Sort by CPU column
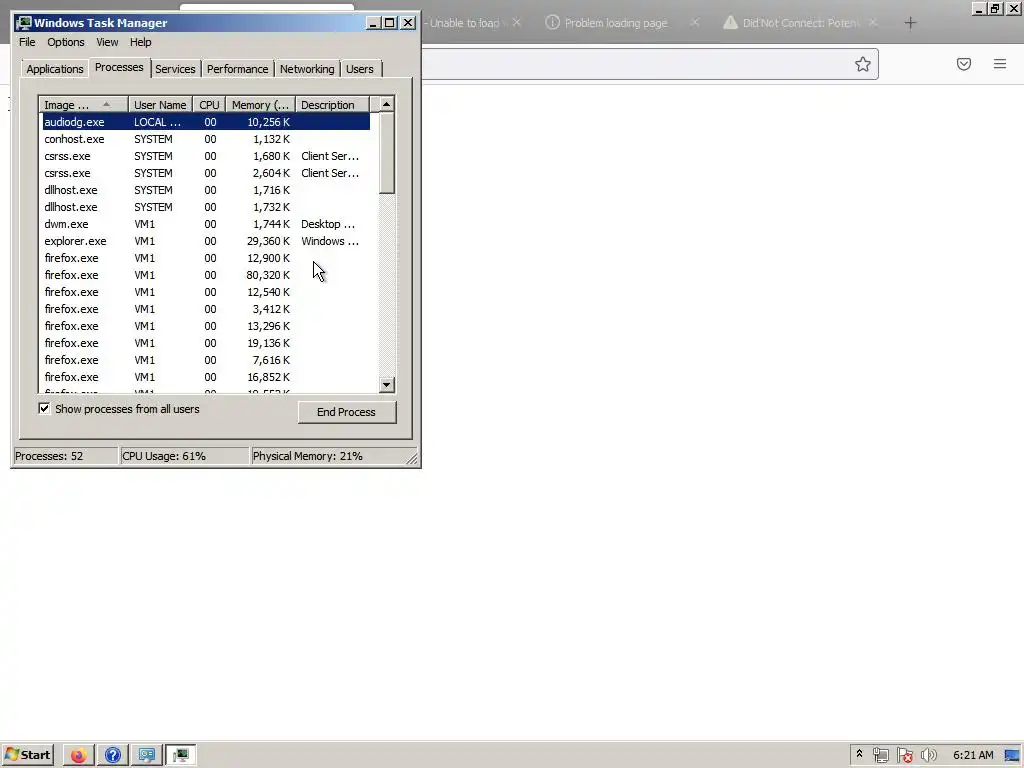This screenshot has width=1024, height=768. [x=210, y=105]
